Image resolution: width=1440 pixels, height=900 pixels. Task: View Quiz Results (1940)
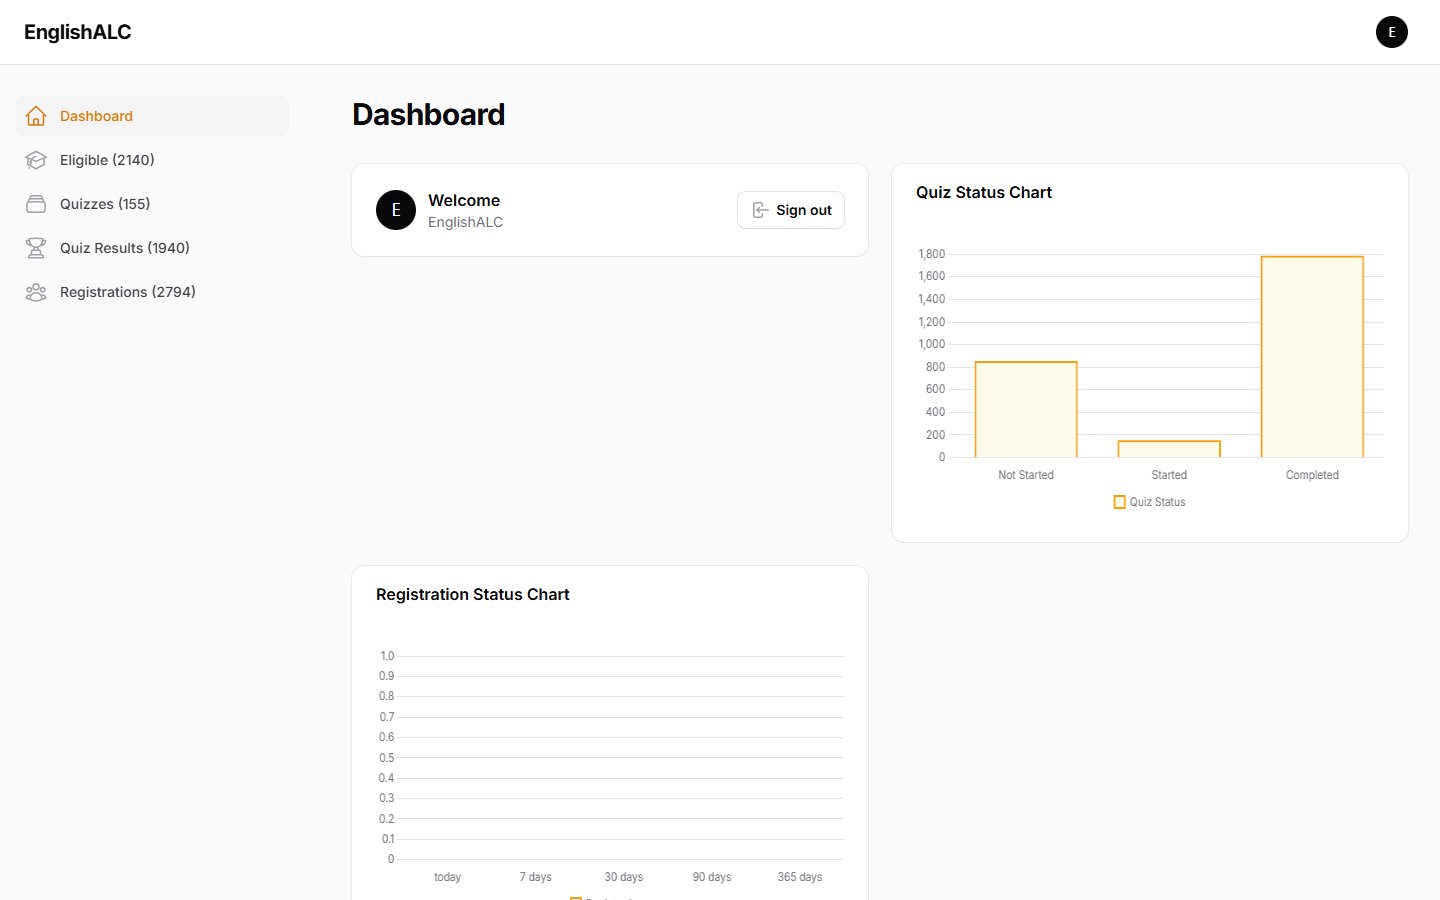tap(153, 248)
